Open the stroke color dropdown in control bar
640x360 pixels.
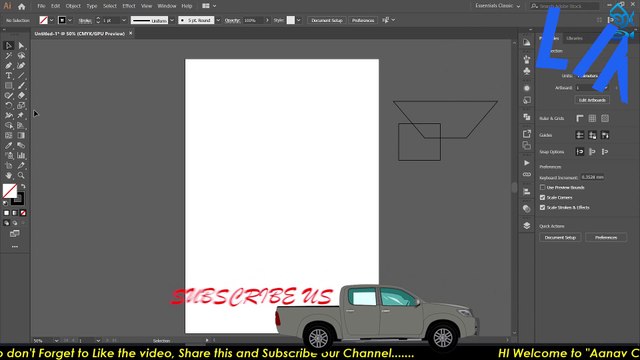click(x=70, y=20)
